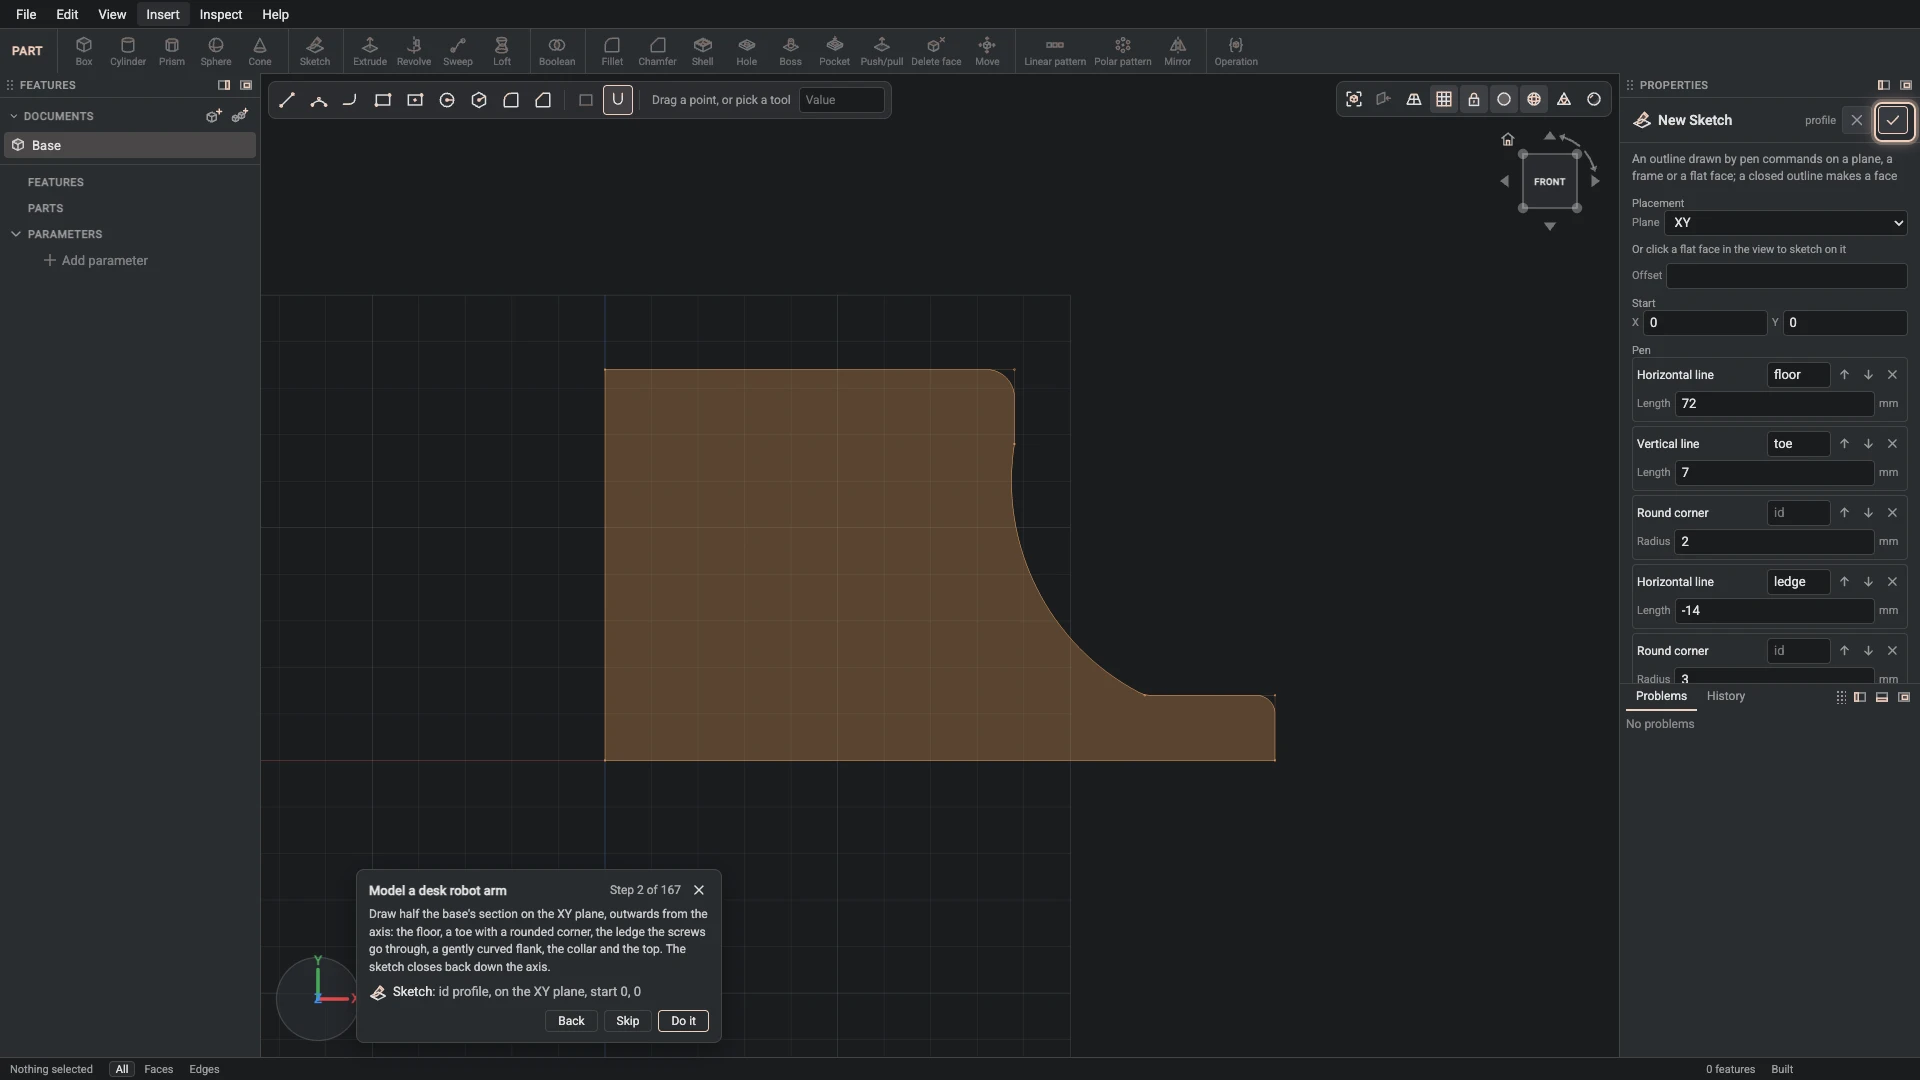Pick the Sweep tool
The height and width of the screenshot is (1080, 1920).
(x=457, y=51)
